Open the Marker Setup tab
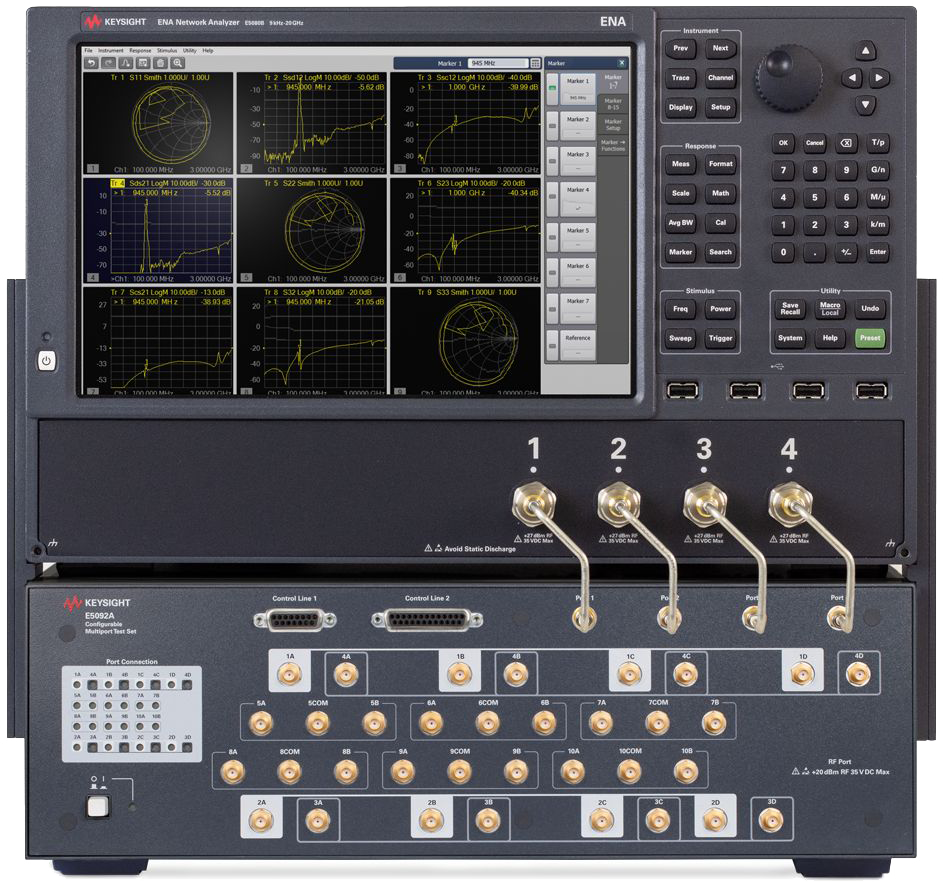 [x=612, y=126]
